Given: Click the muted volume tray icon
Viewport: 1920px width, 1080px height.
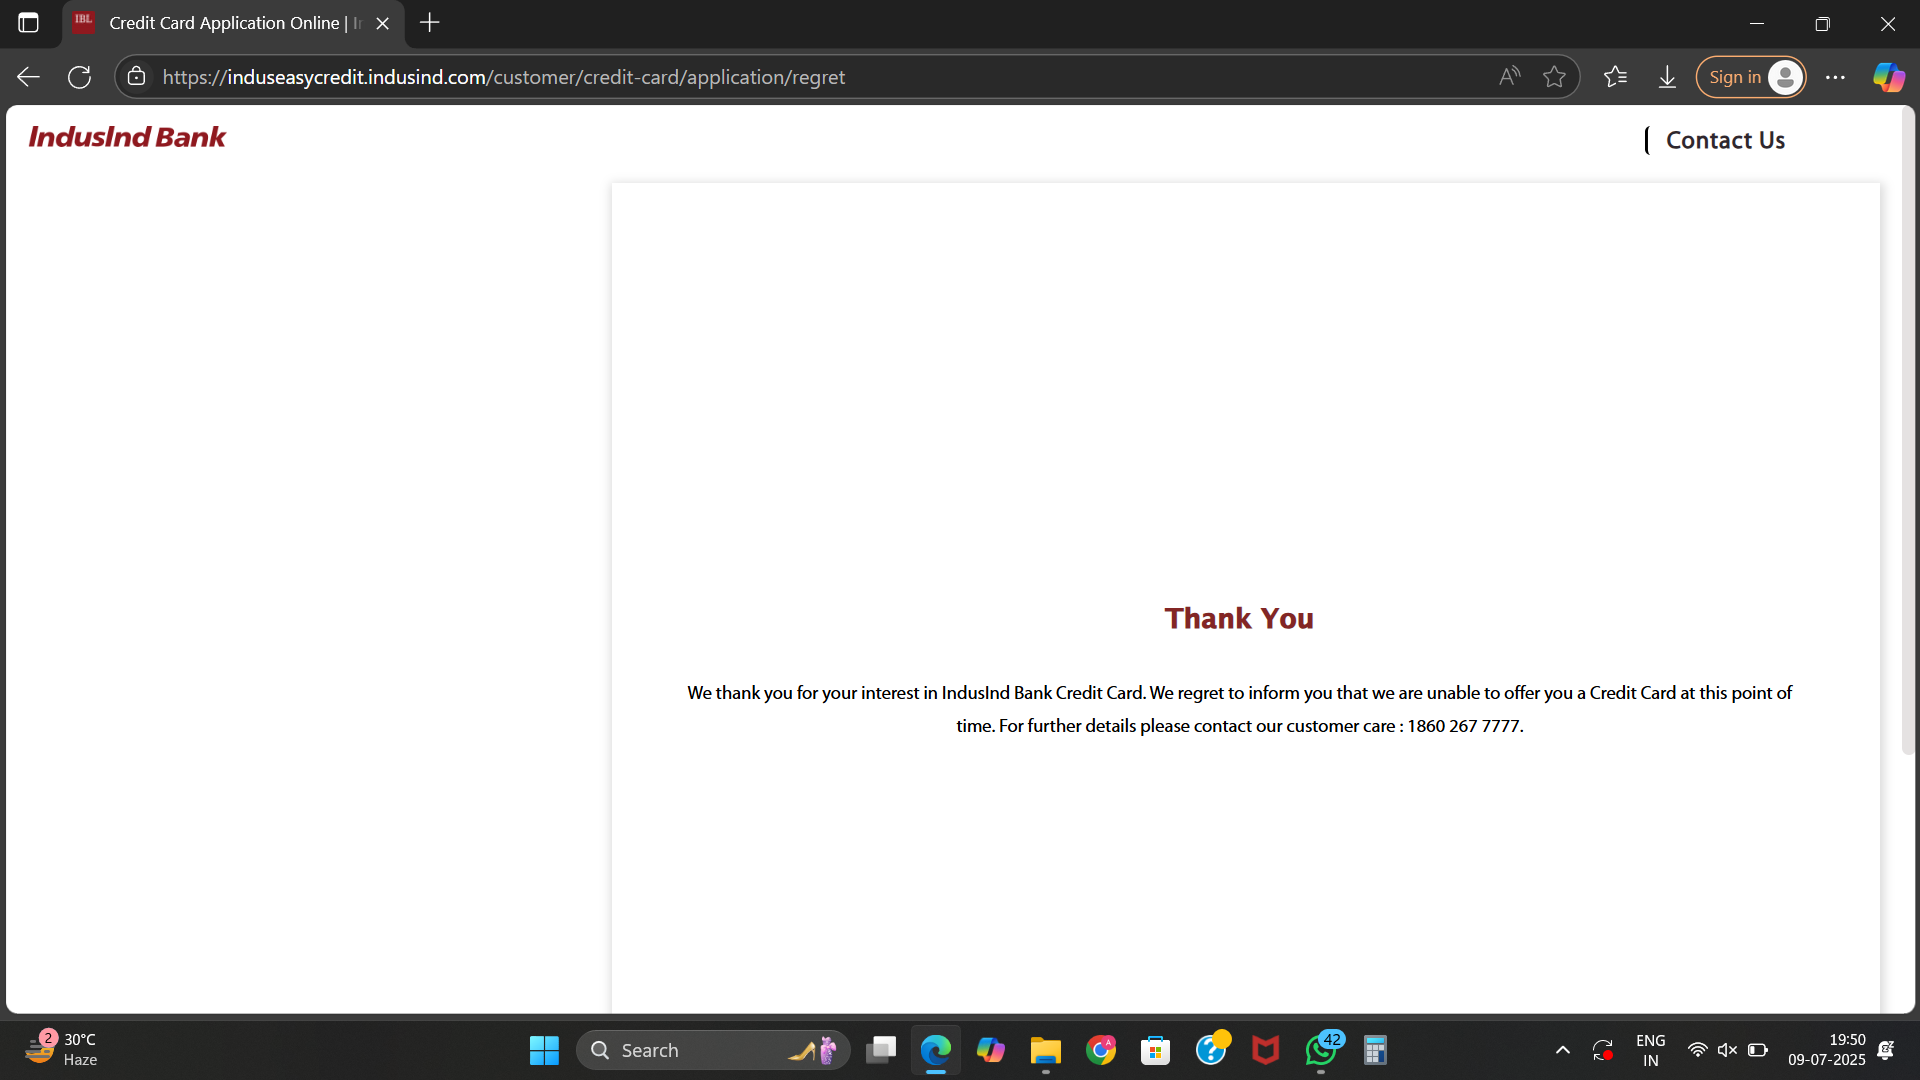Looking at the screenshot, I should (1727, 1050).
